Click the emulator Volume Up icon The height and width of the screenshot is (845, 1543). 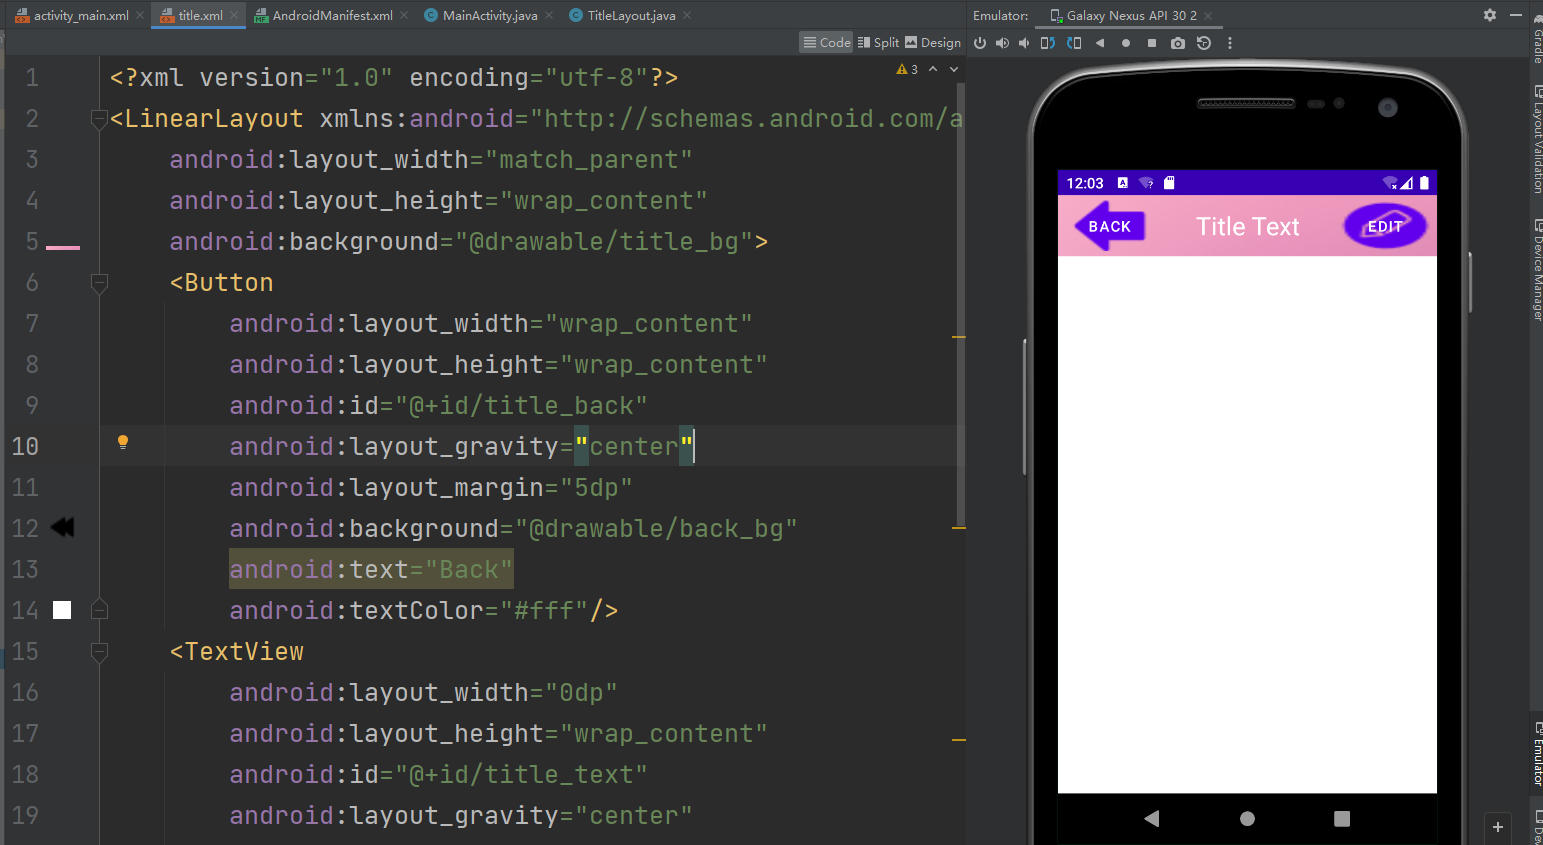(x=1002, y=43)
